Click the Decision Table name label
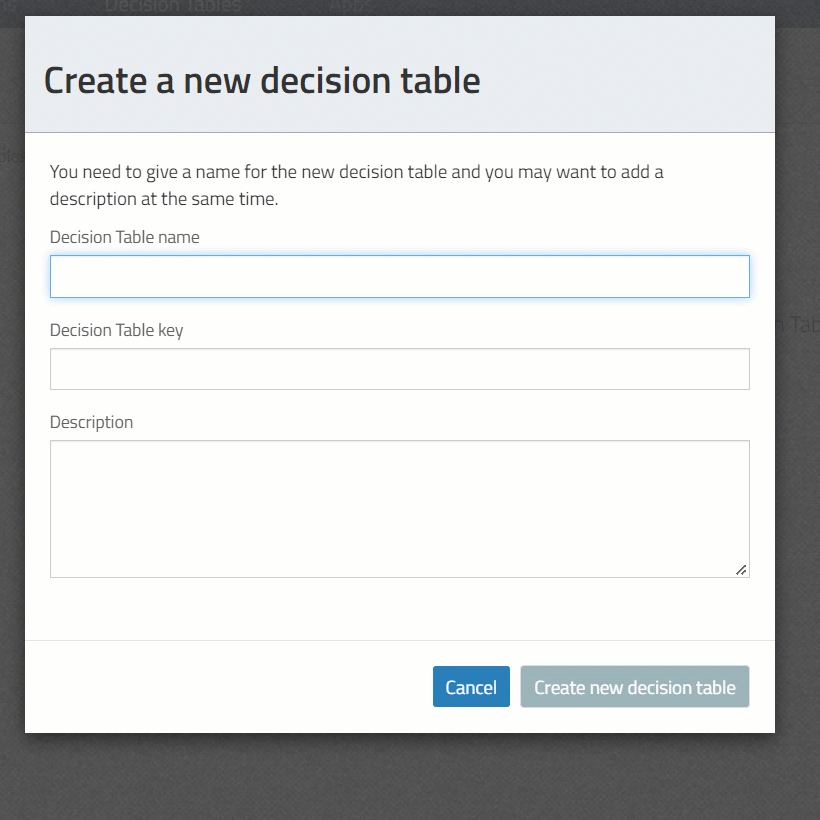 (124, 237)
